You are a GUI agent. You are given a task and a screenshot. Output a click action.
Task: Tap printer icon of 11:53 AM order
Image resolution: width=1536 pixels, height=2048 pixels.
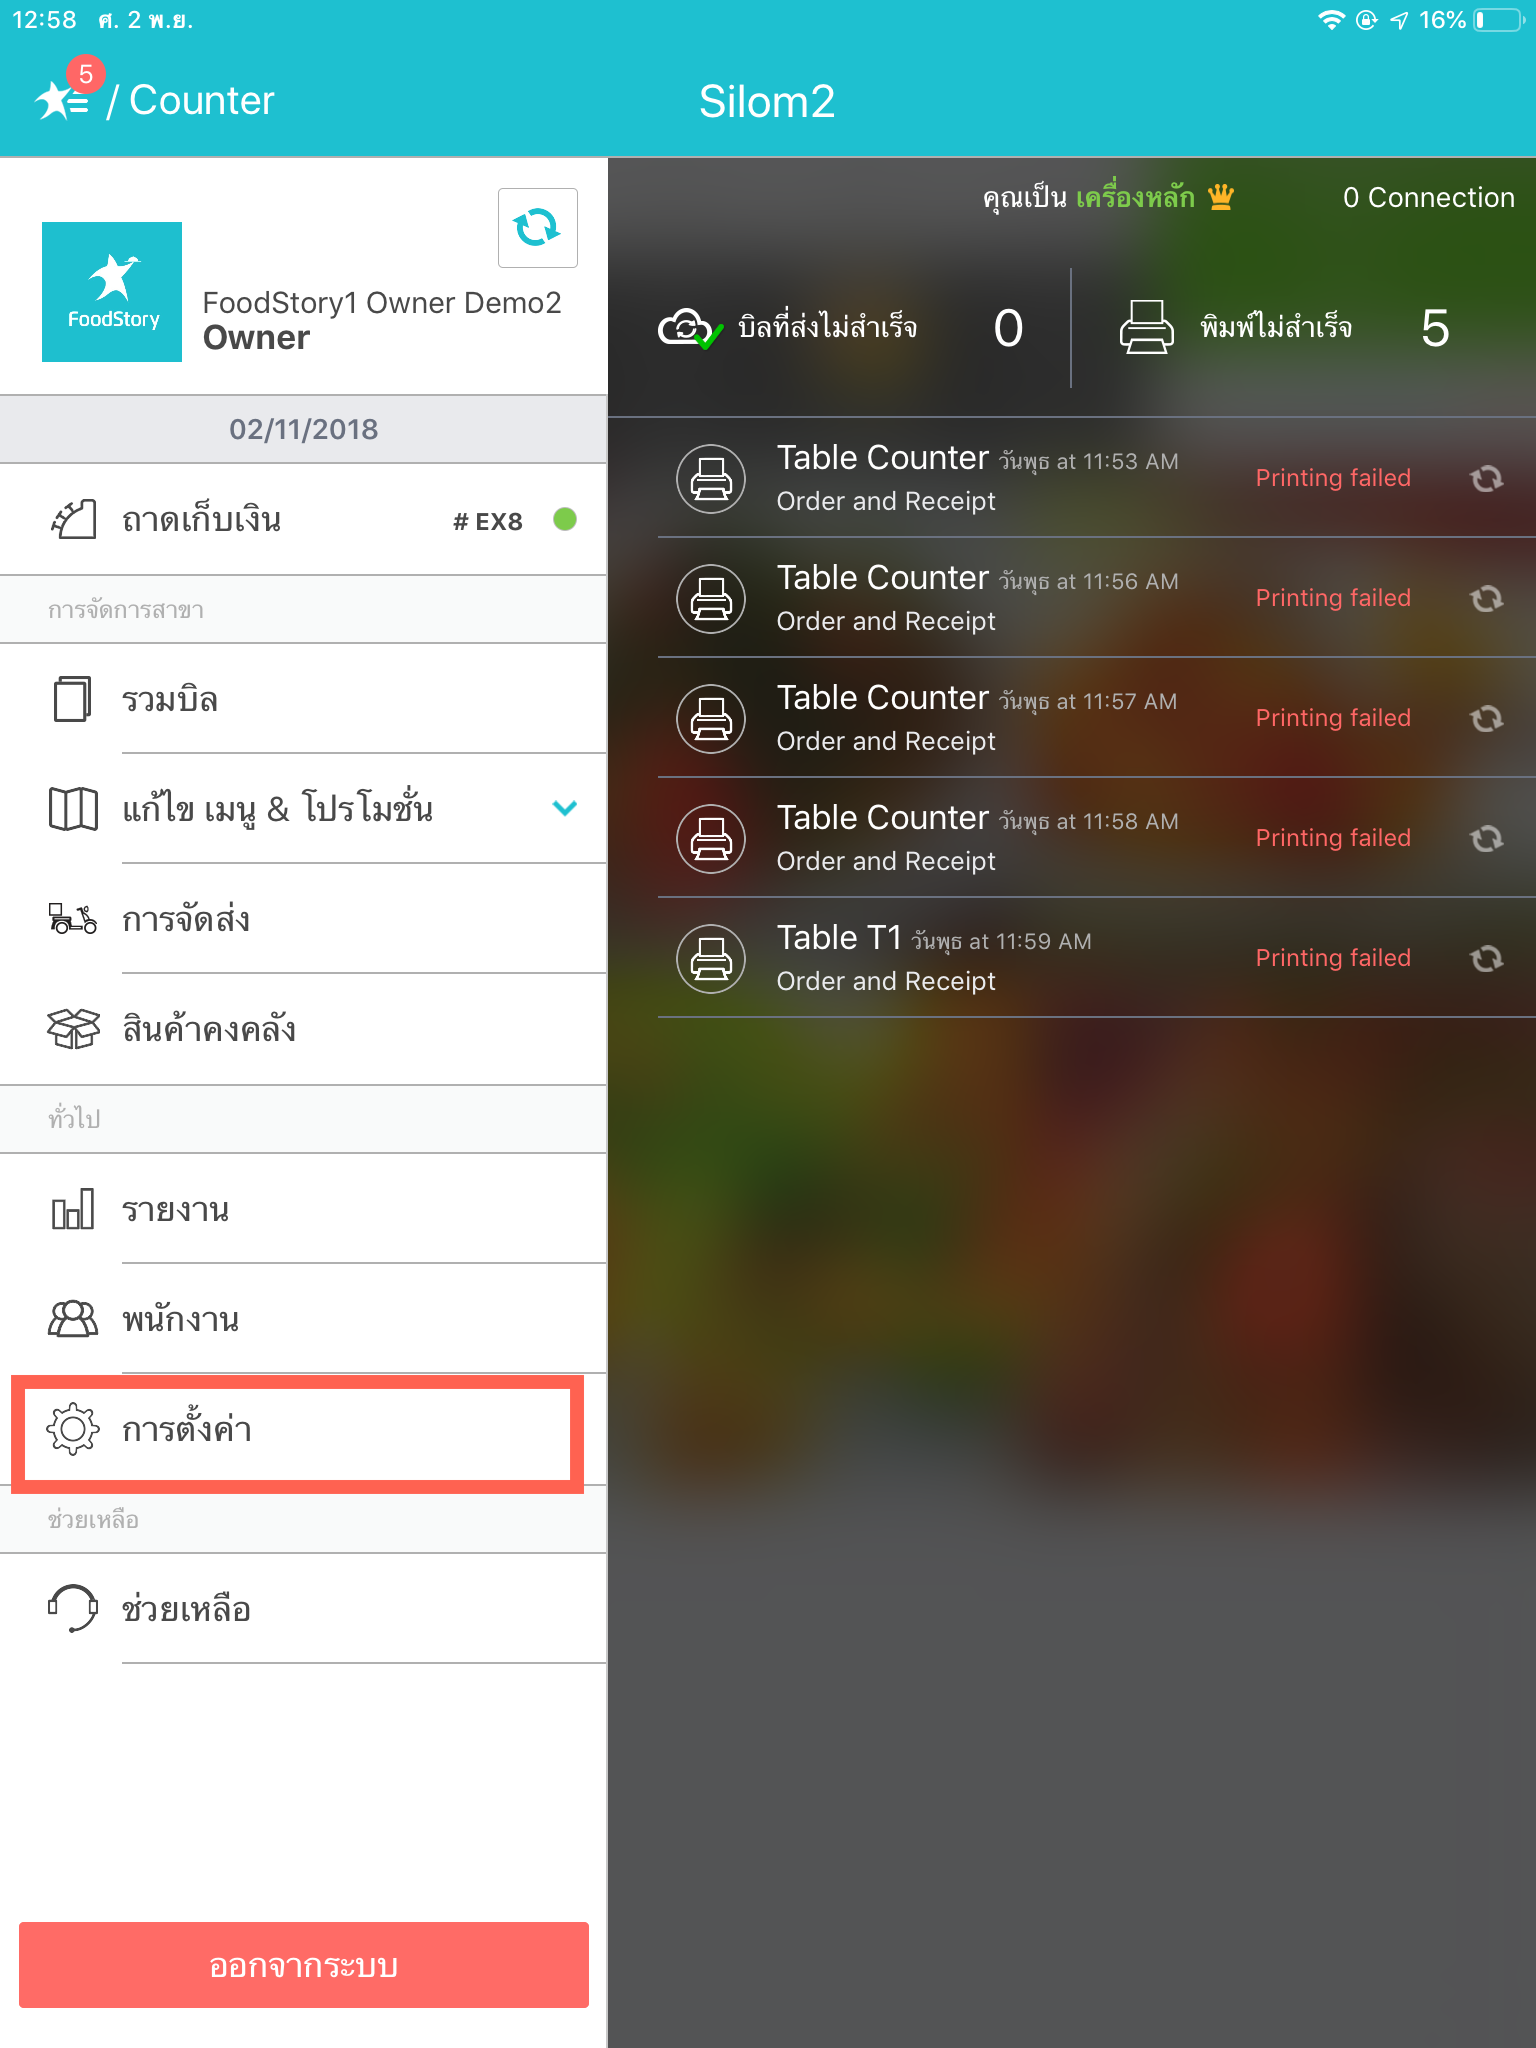coord(711,479)
